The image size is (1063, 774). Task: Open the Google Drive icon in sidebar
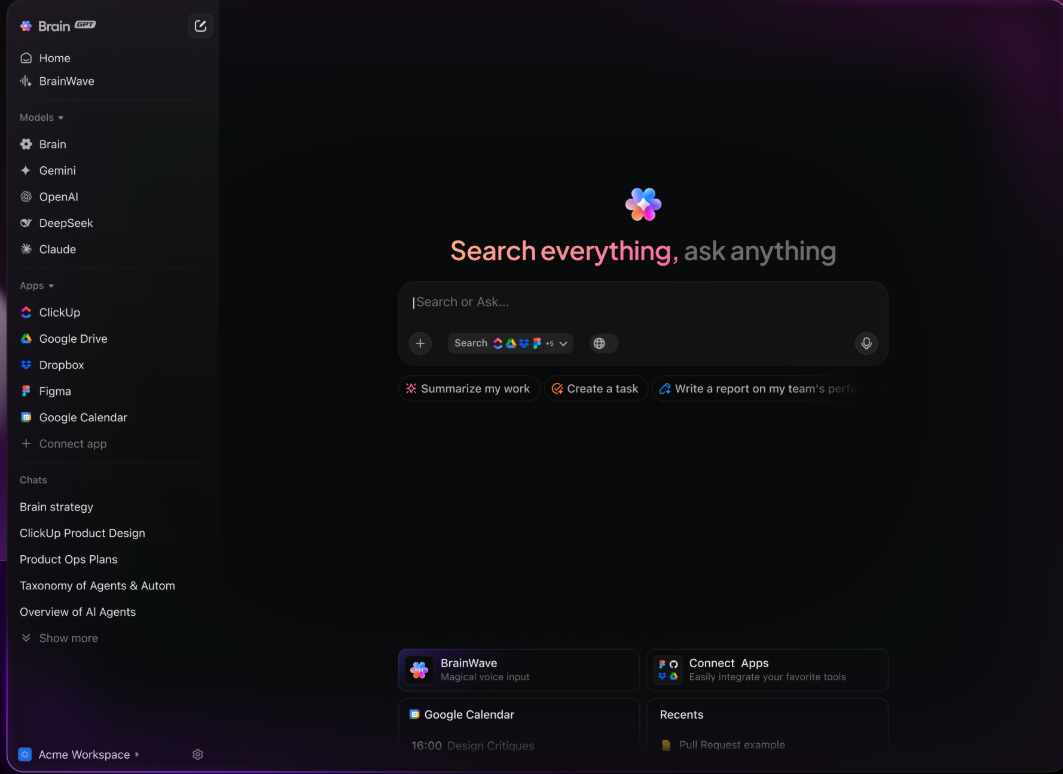point(26,339)
